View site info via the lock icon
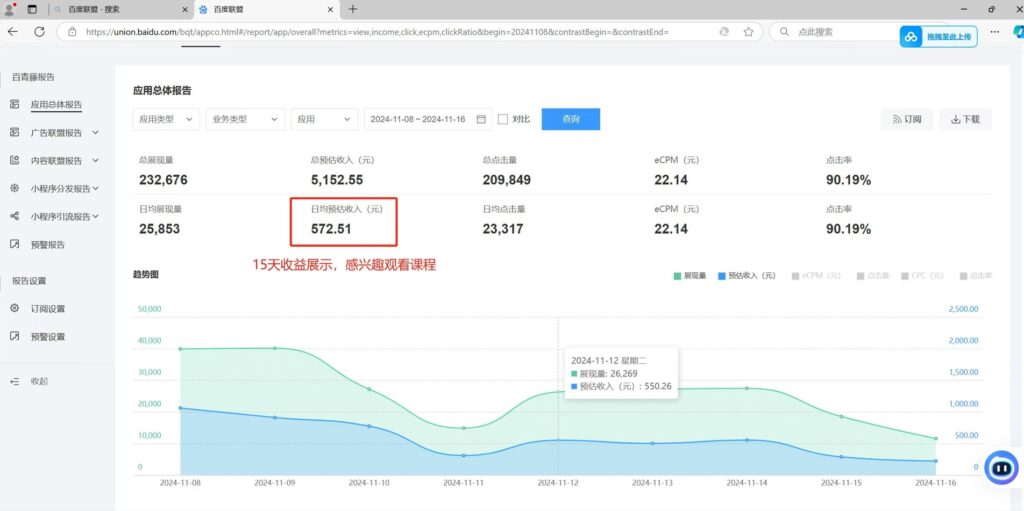Screen dimensions: 1024x511 pyautogui.click(x=72, y=31)
